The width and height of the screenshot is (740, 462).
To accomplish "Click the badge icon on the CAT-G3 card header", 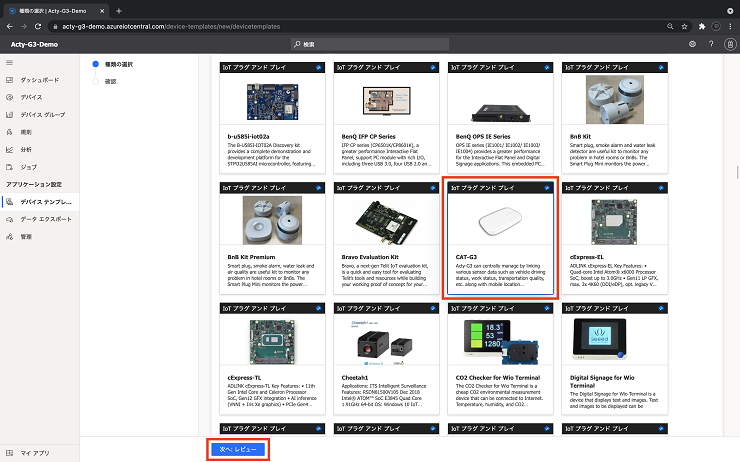I will [547, 188].
